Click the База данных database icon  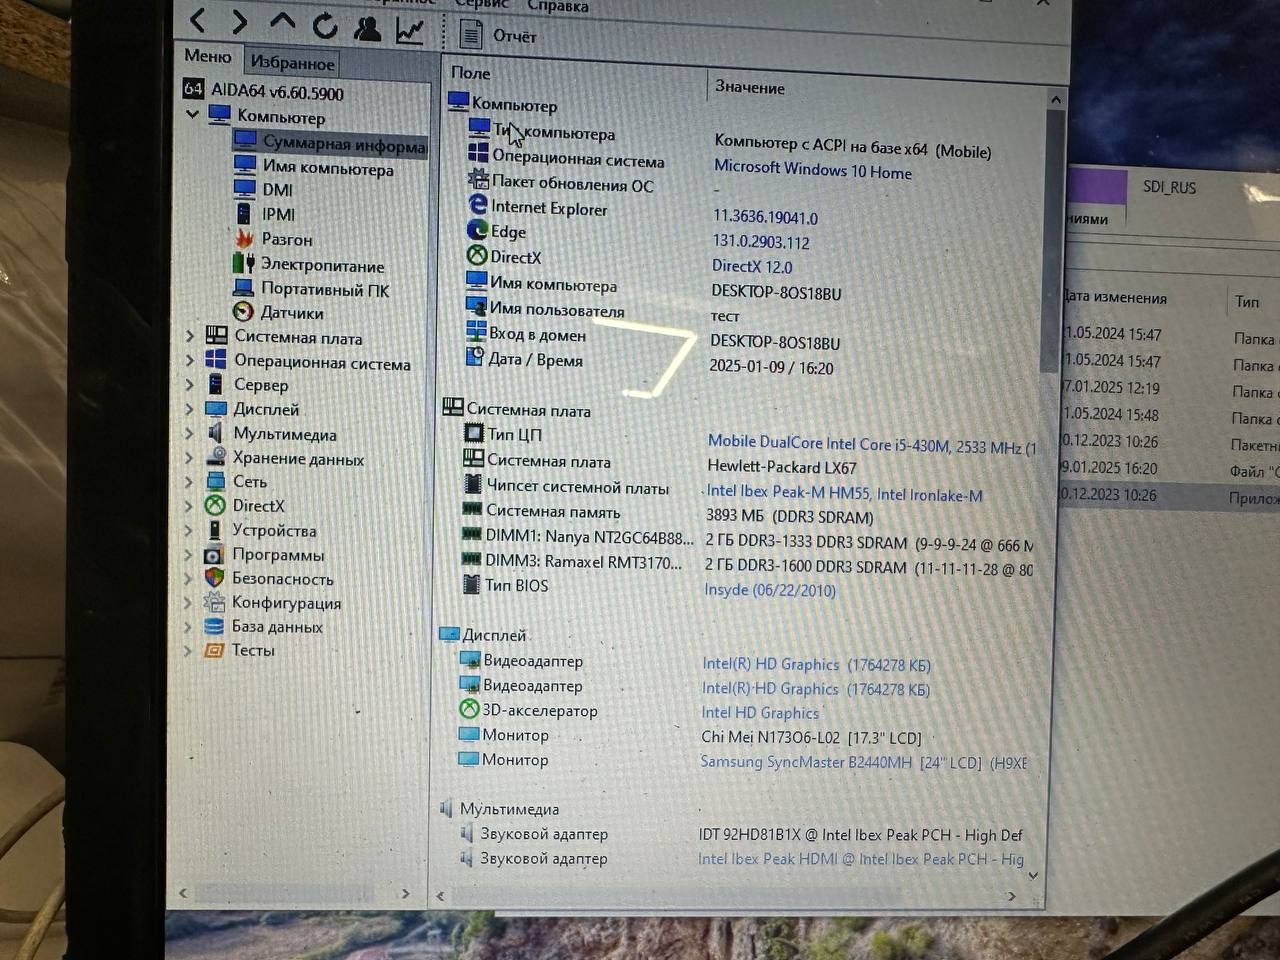pos(214,626)
